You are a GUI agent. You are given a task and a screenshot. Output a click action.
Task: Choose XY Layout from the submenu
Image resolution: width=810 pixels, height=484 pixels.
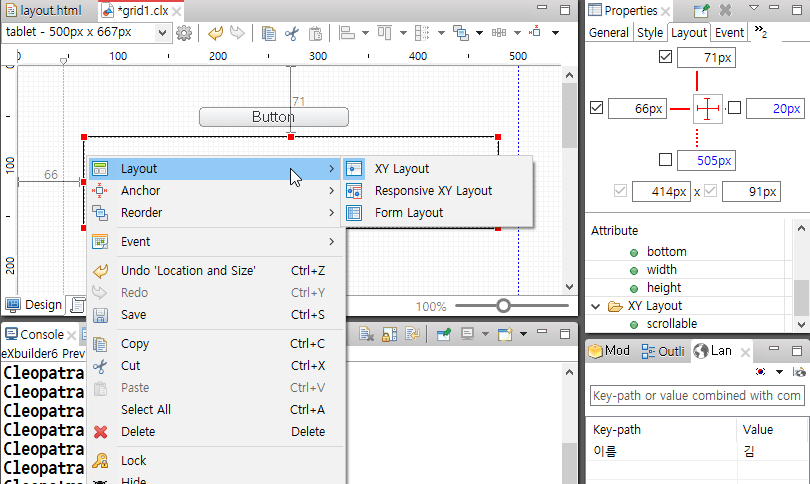tap(437, 169)
